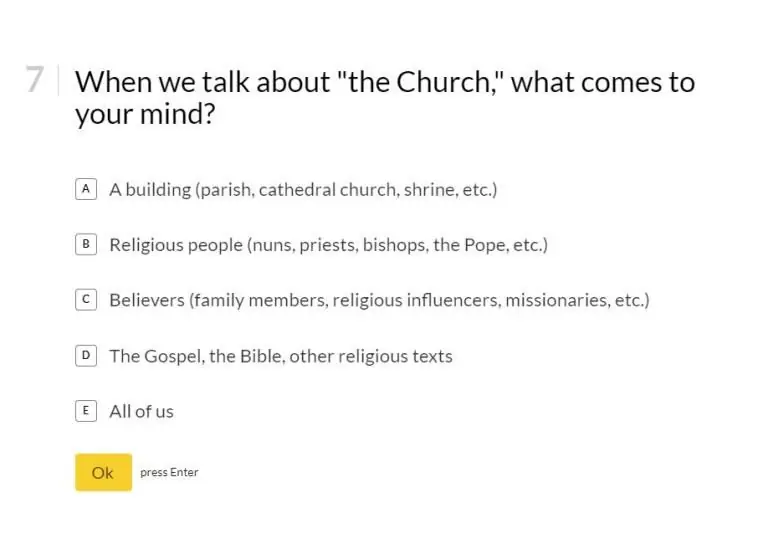Select "The Gospel, the Bible" answer text
The width and height of the screenshot is (768, 549).
[196, 356]
